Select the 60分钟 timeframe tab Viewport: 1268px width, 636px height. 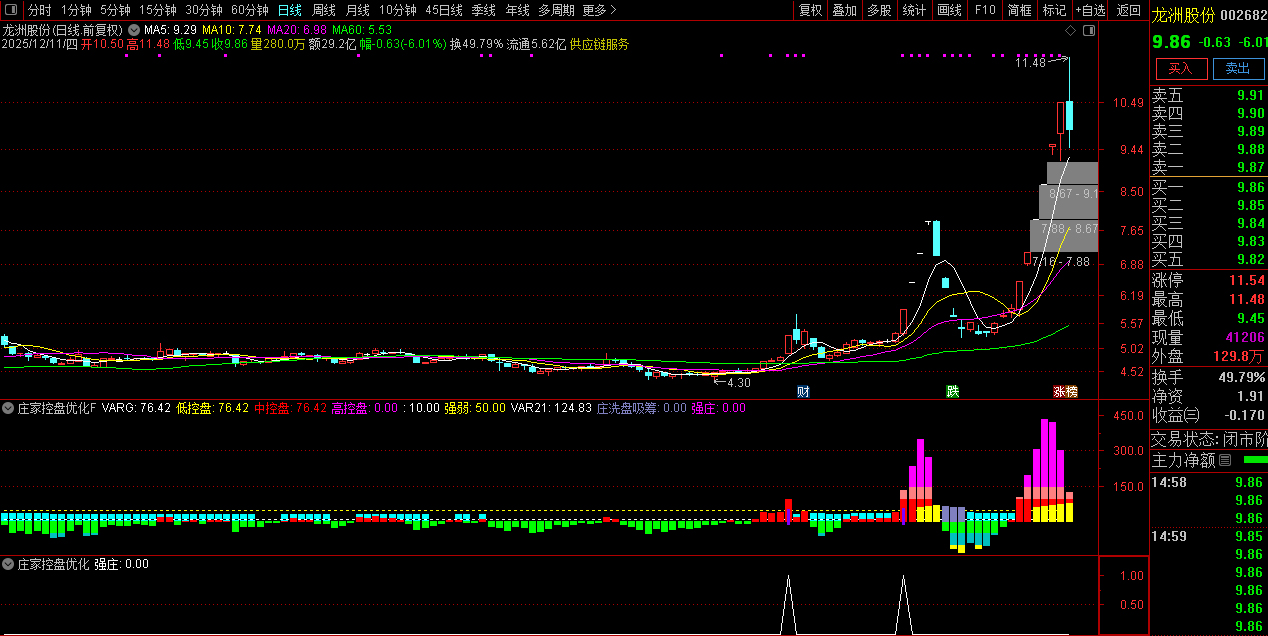250,10
